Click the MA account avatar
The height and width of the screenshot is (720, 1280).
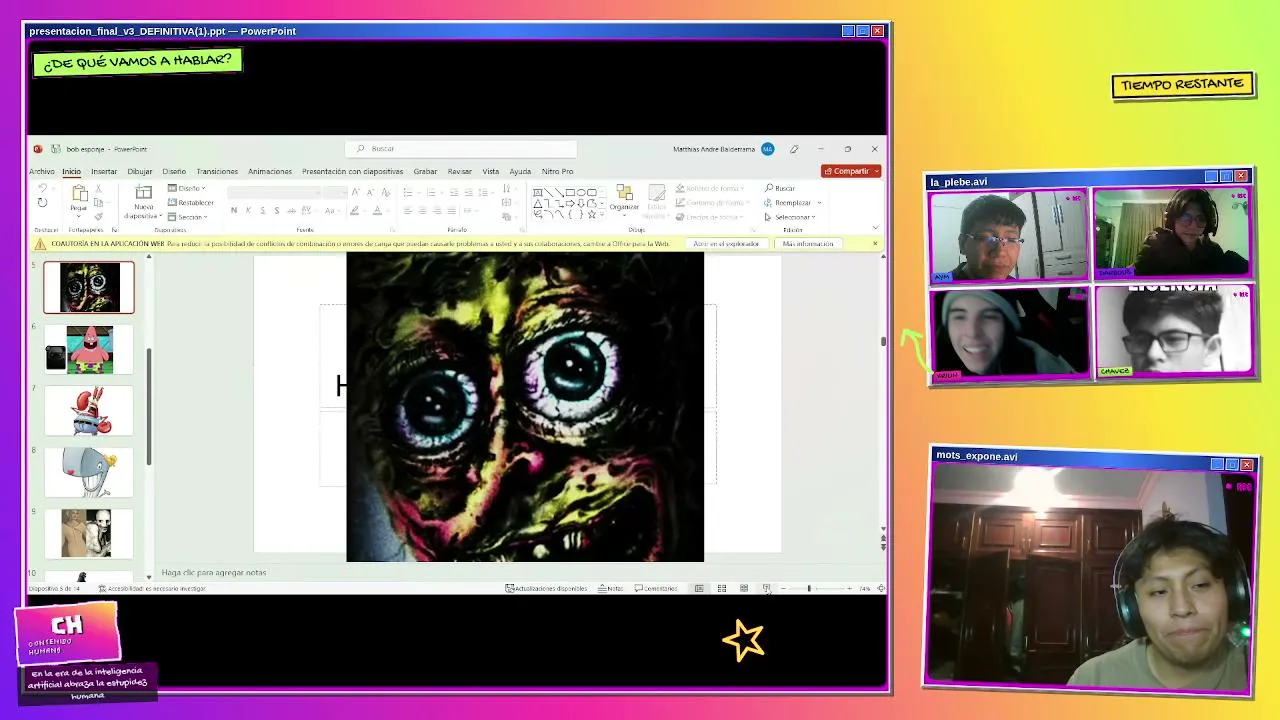point(767,149)
